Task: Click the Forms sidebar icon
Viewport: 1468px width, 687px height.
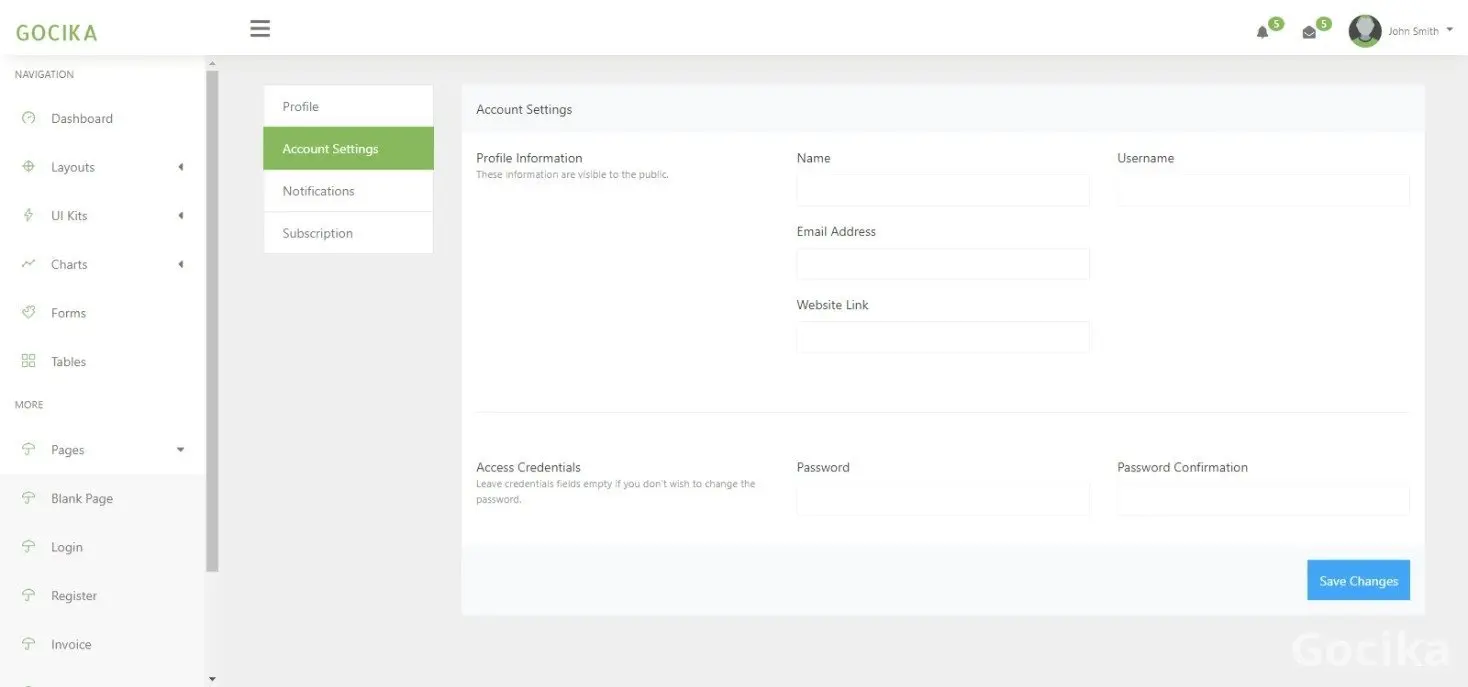Action: 28,312
